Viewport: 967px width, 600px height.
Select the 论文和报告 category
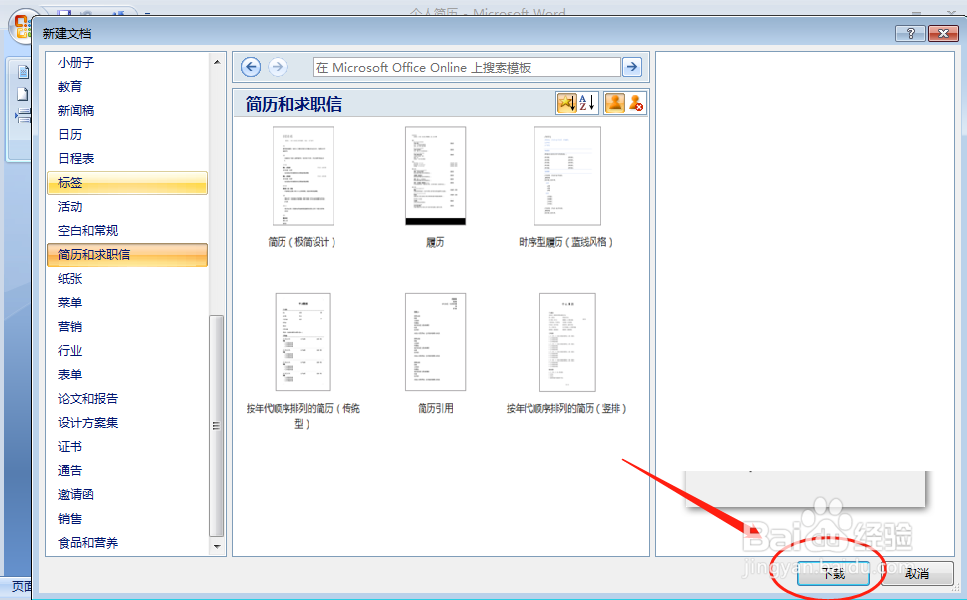pos(128,399)
